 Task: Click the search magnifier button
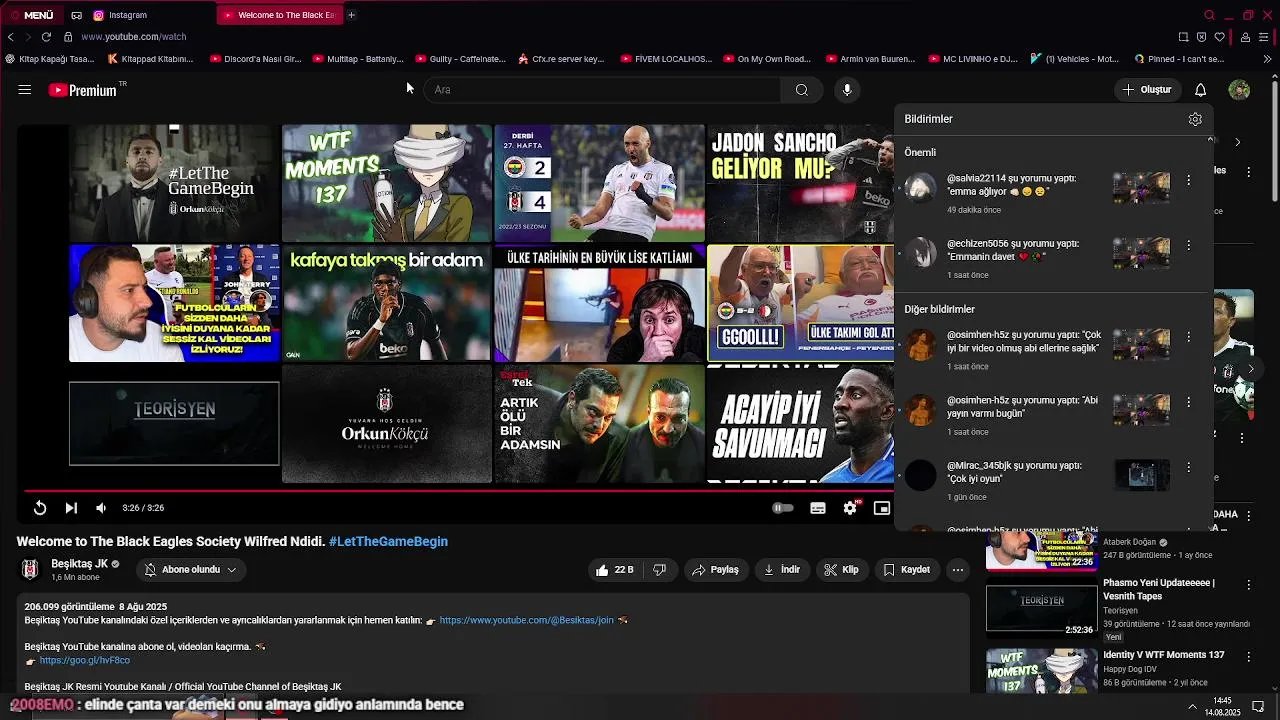[x=801, y=90]
